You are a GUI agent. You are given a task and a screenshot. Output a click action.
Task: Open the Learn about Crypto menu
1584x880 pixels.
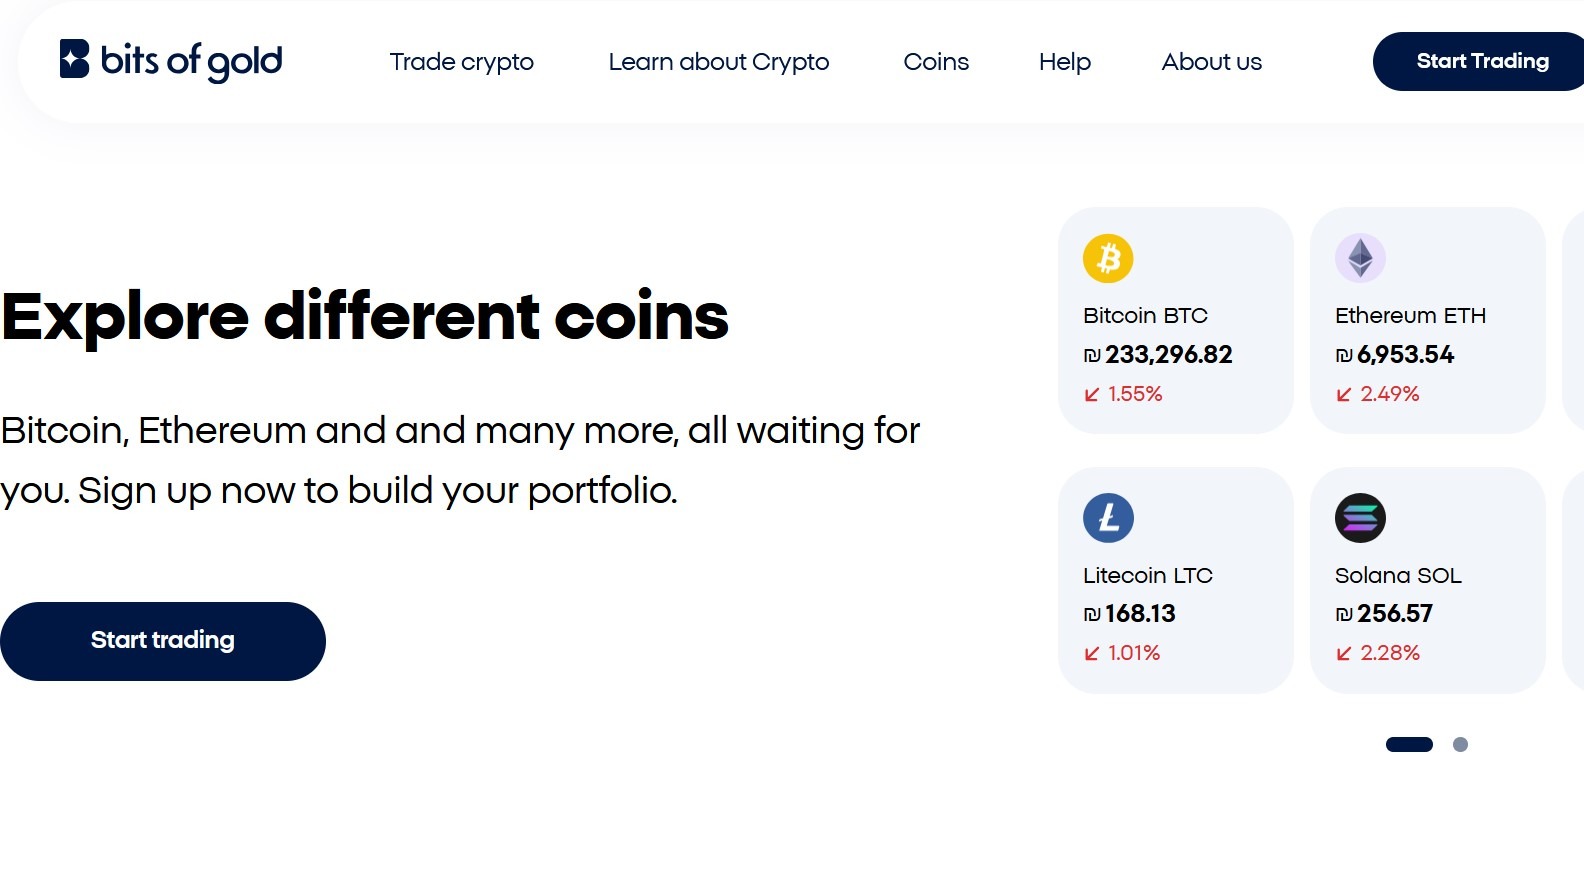(718, 62)
